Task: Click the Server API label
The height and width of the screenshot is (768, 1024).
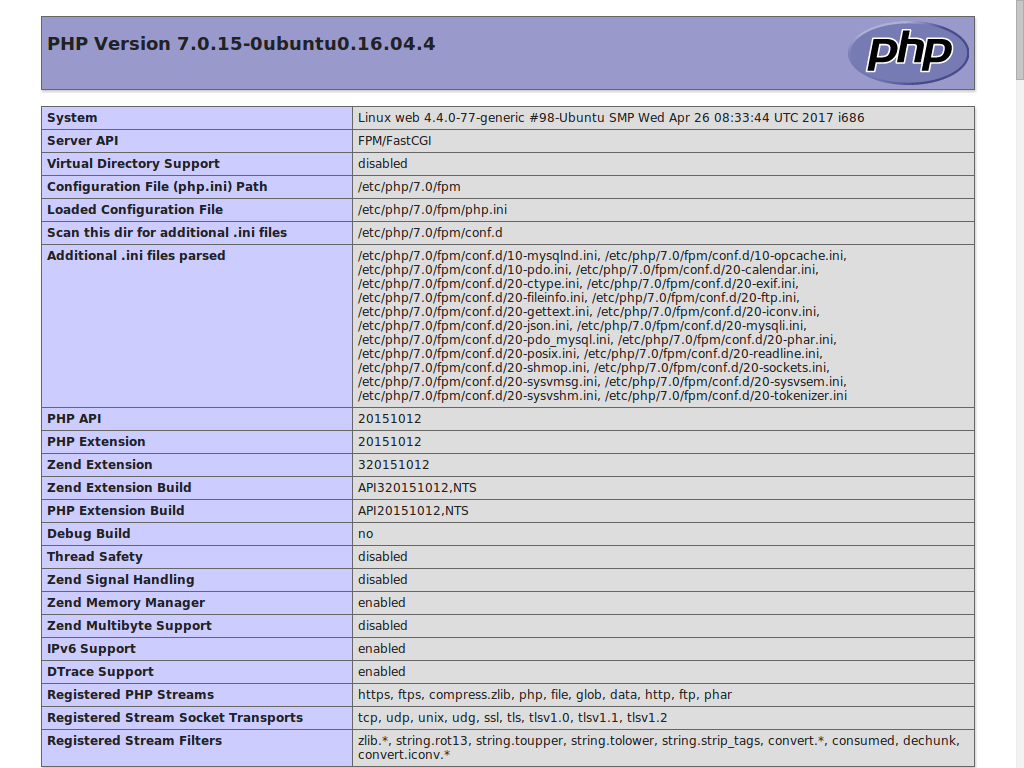Action: [x=82, y=141]
